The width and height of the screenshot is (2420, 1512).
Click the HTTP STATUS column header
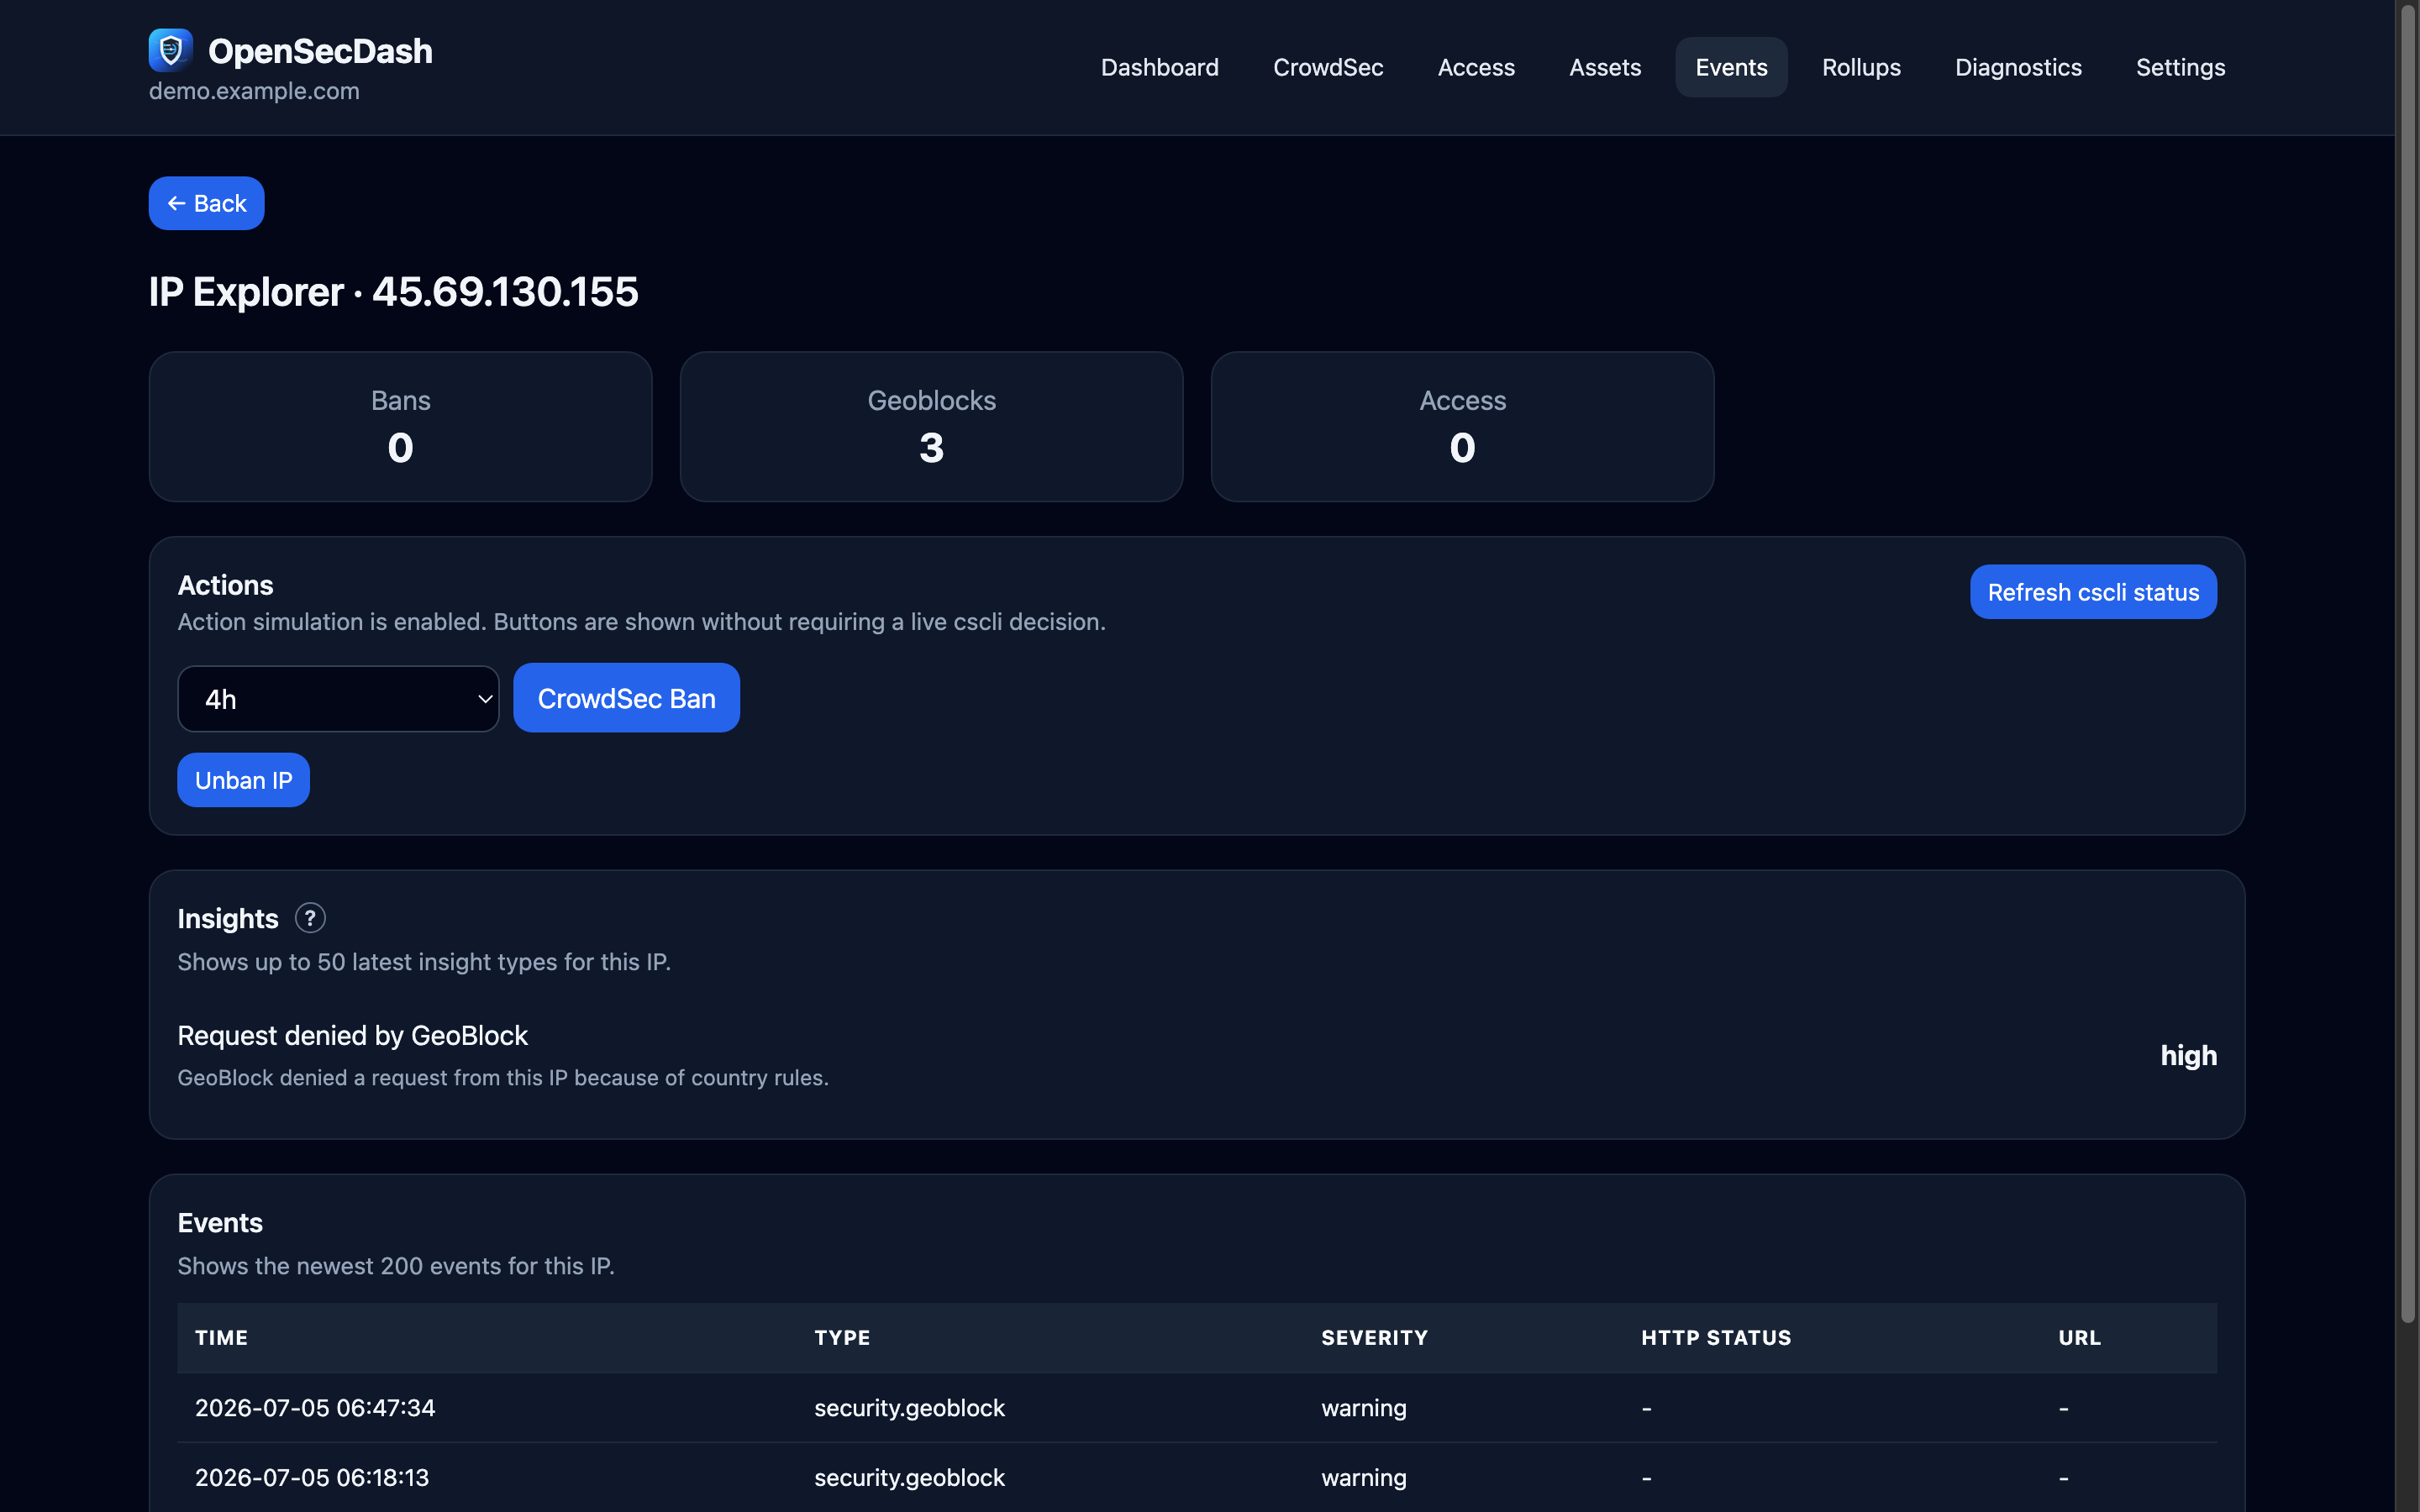pos(1716,1338)
